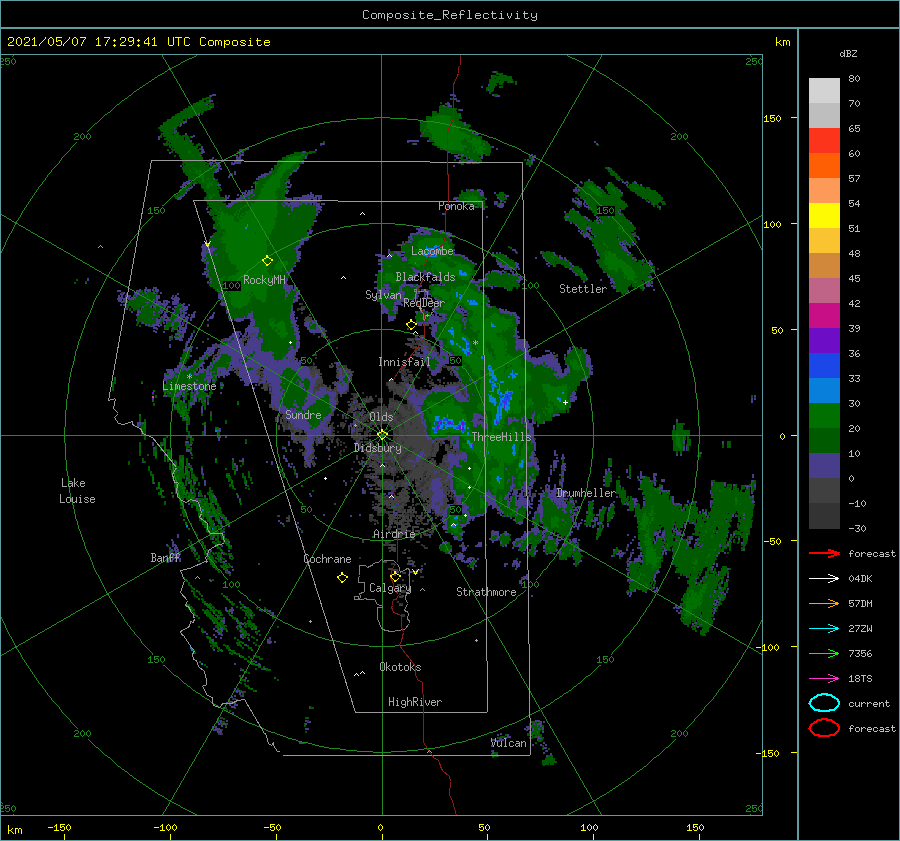Screen dimensions: 900x841
Task: Click the RockyMH station label
Action: point(264,280)
